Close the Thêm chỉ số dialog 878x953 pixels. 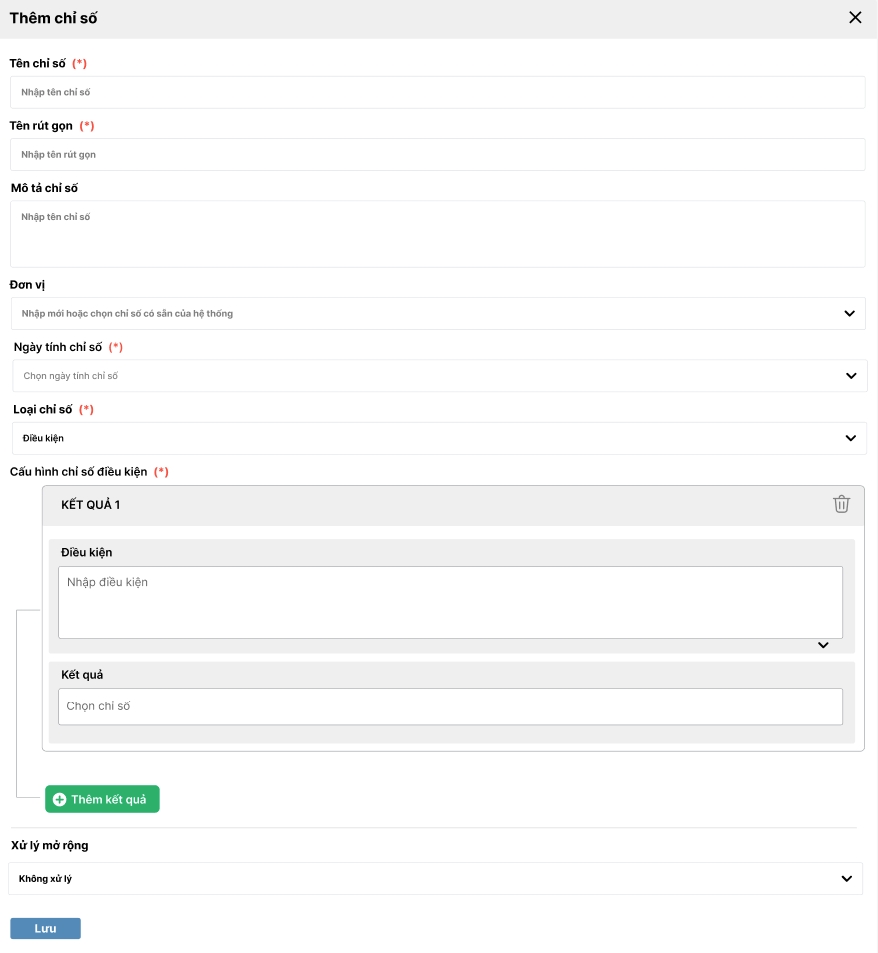(855, 18)
